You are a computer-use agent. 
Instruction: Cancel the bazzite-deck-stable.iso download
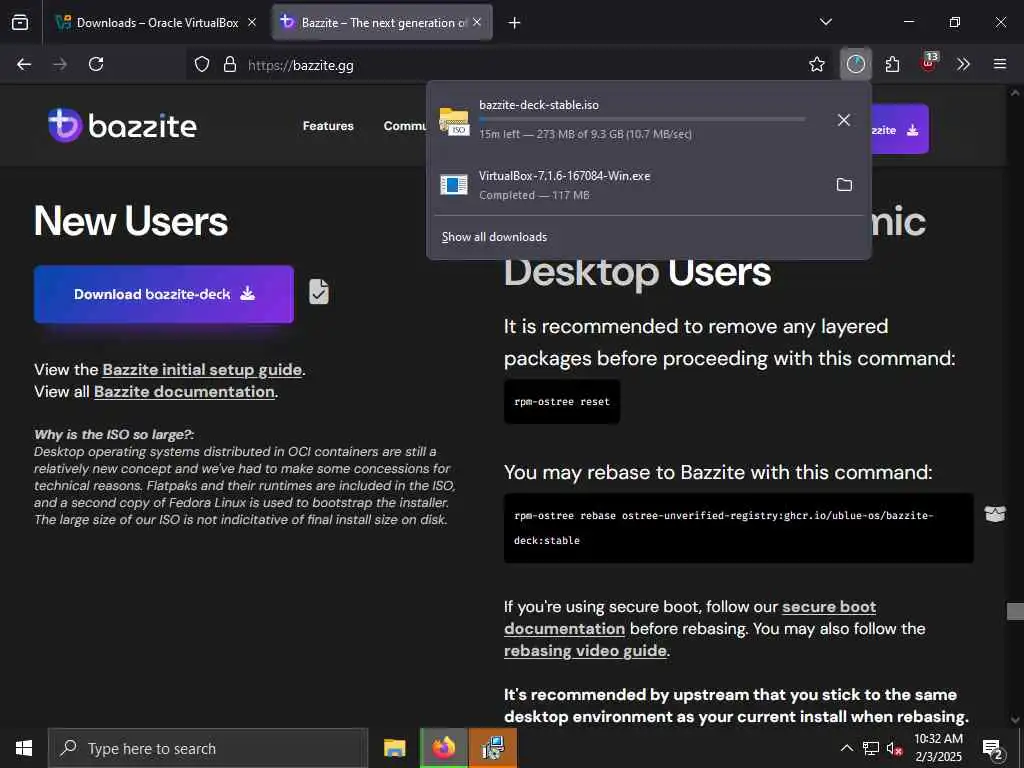[844, 120]
